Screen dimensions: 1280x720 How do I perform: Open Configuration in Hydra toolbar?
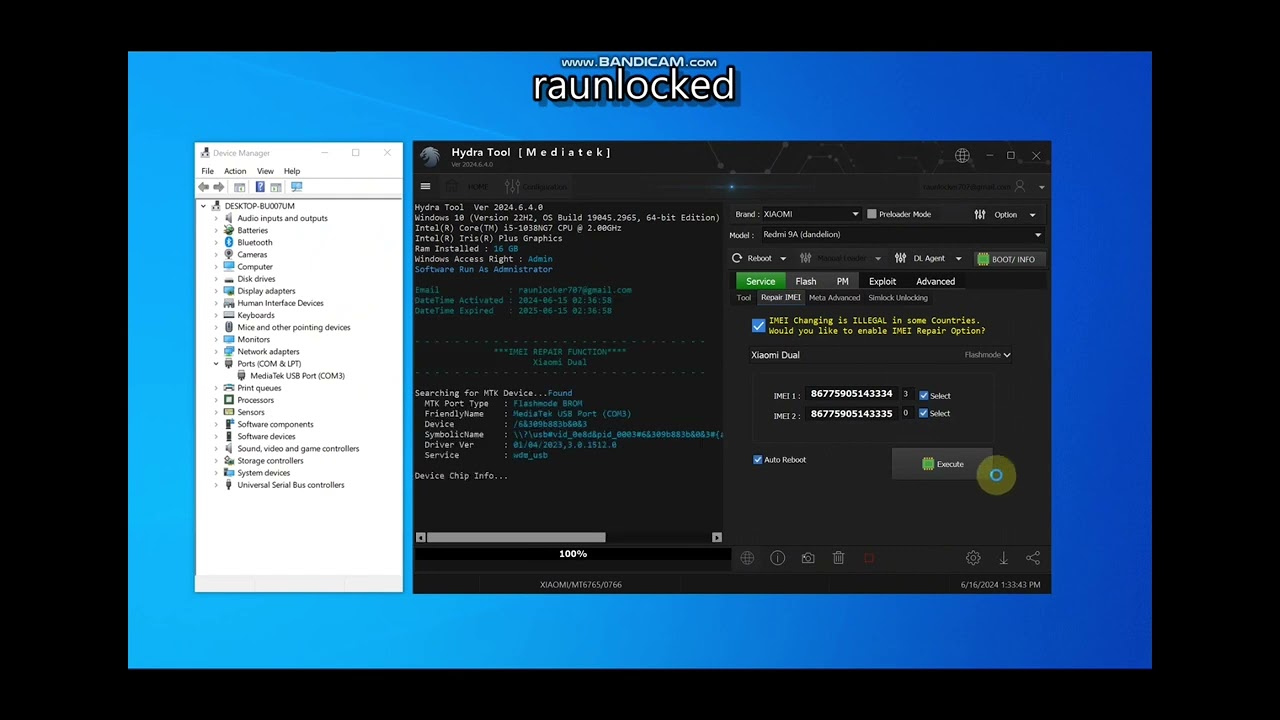coord(536,187)
